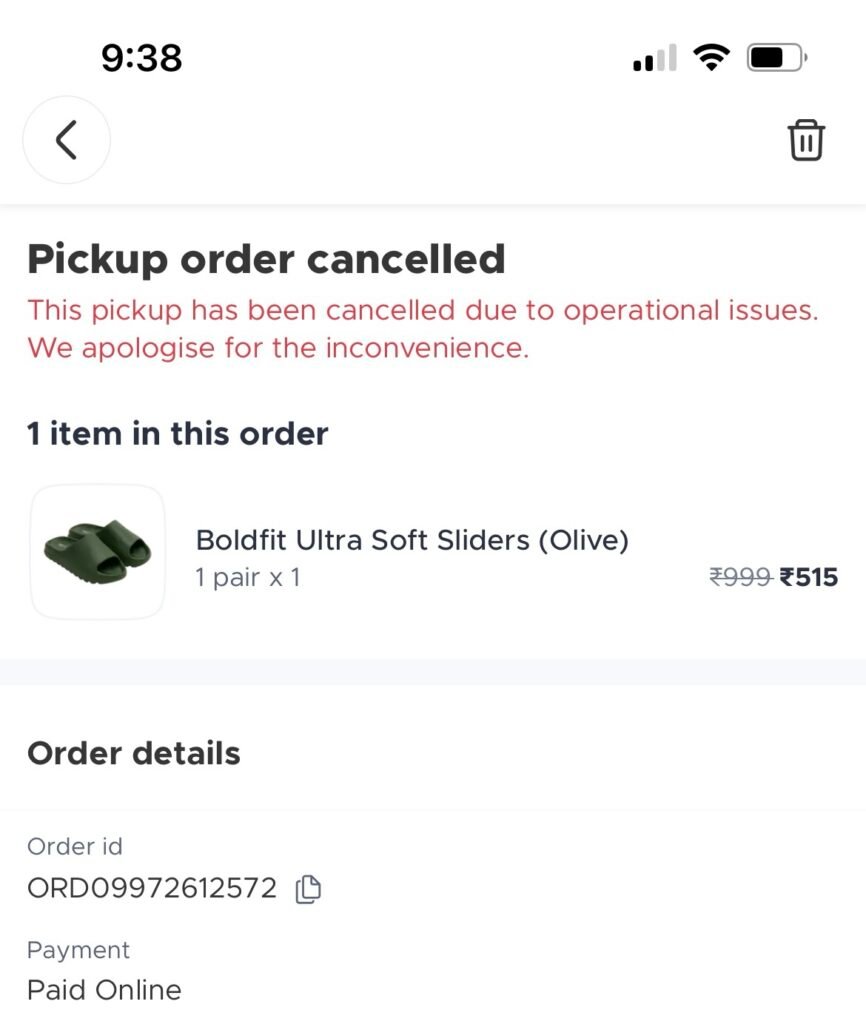Tap the "Paid Online" payment status
The height and width of the screenshot is (1024, 866).
point(104,990)
